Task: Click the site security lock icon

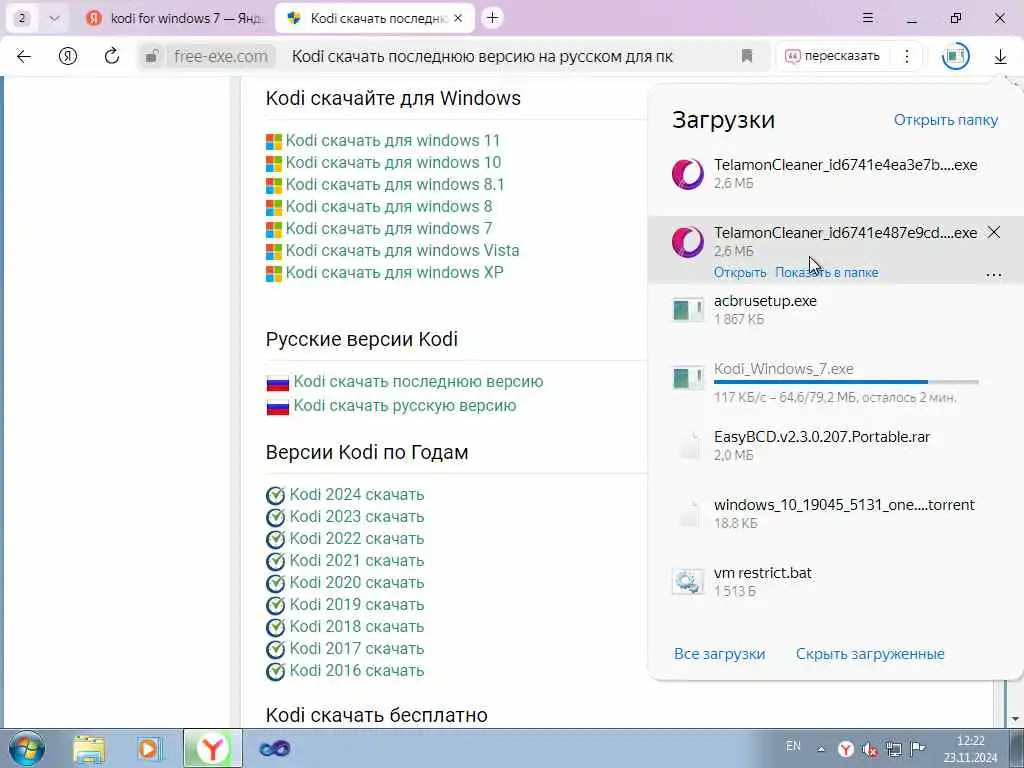Action: point(152,56)
